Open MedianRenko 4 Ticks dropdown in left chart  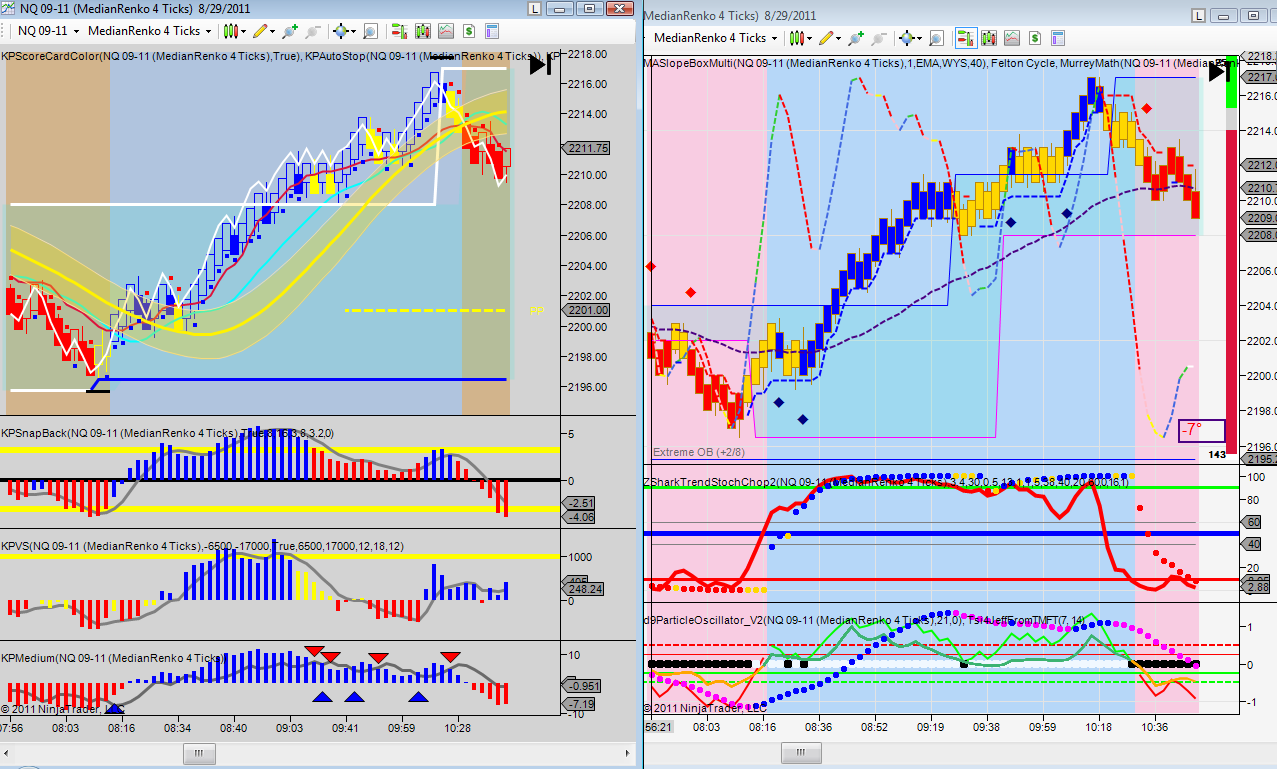click(148, 31)
